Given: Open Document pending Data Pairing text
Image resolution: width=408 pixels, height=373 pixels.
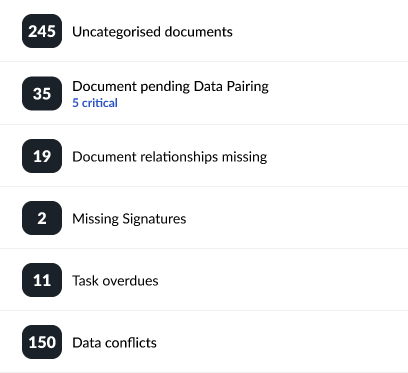Looking at the screenshot, I should point(170,86).
